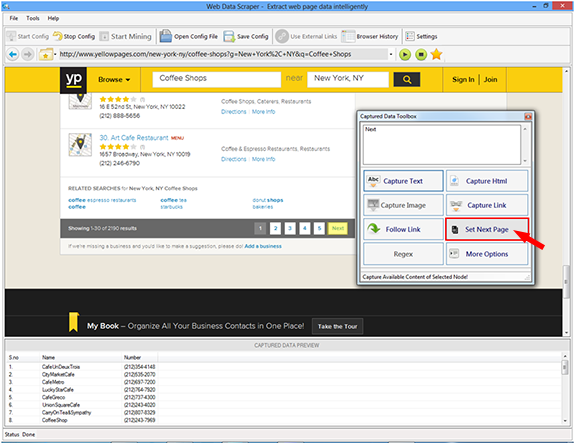Click Set Next Page button
Image resolution: width=575 pixels, height=443 pixels.
click(x=487, y=230)
